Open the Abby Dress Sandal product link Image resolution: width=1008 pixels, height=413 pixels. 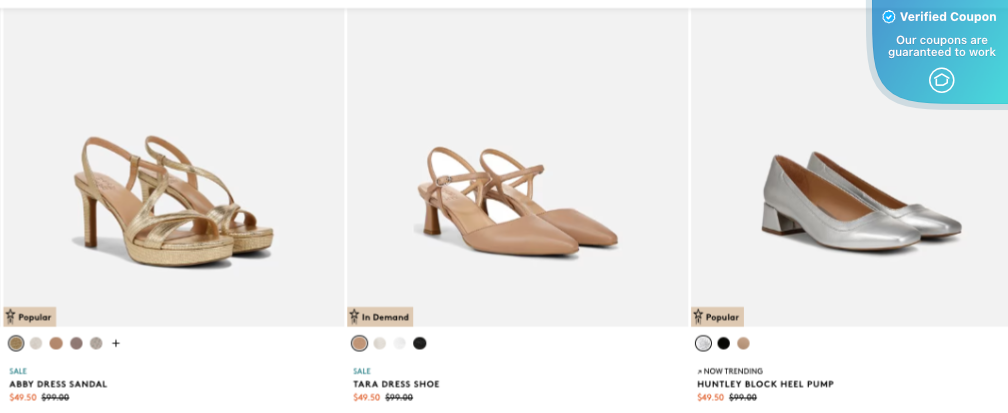pyautogui.click(x=58, y=384)
